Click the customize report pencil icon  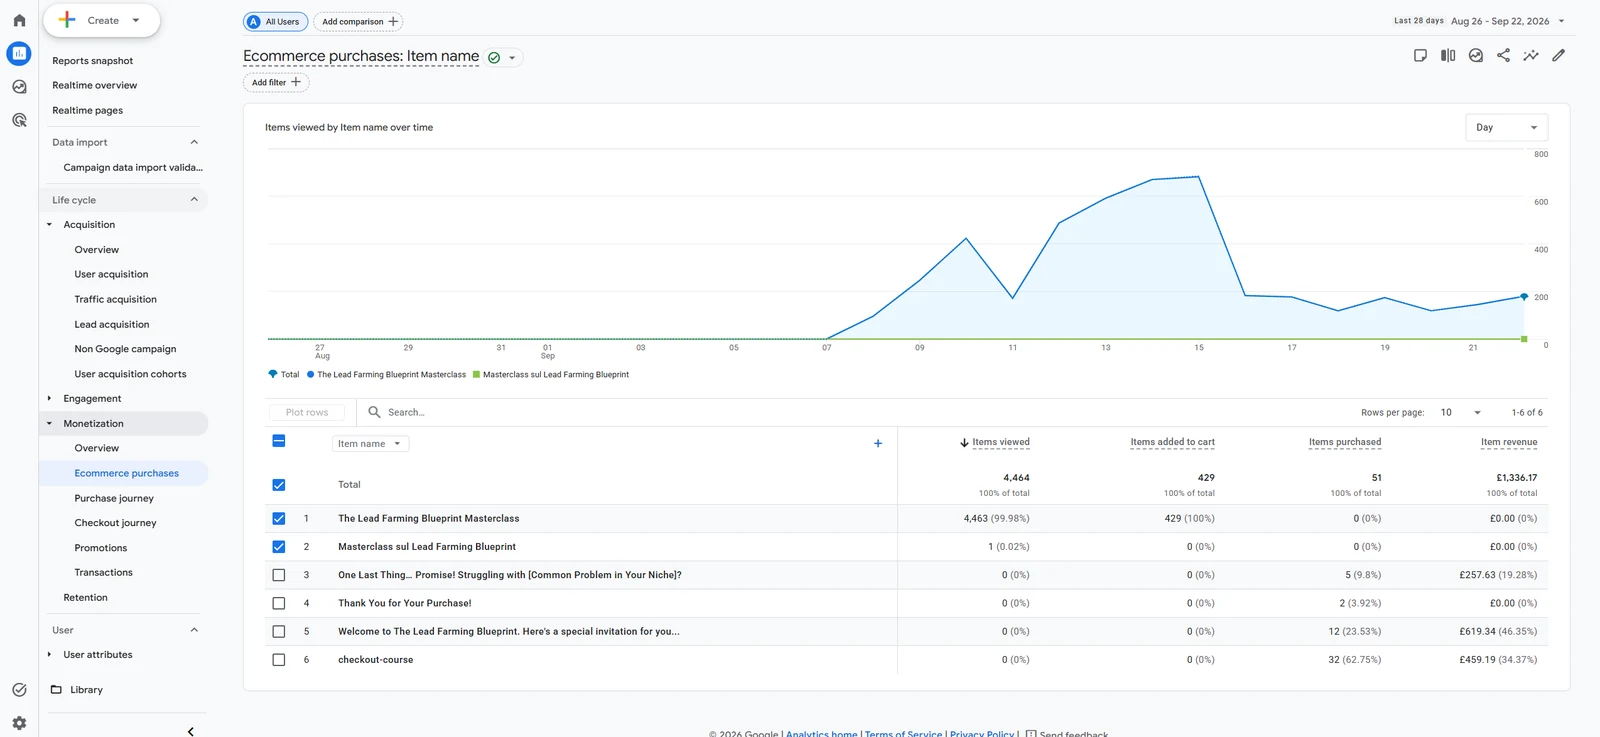[x=1558, y=56]
